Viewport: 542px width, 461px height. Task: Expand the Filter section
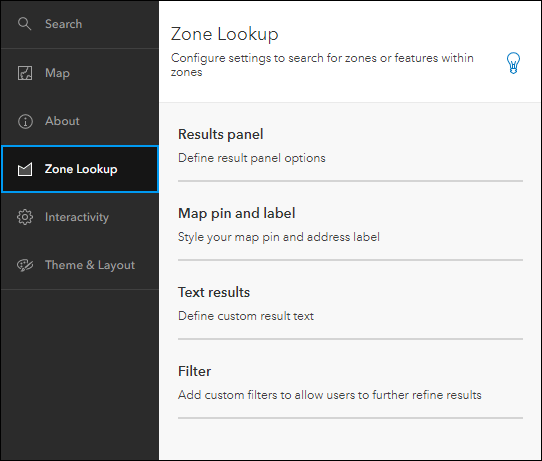(350, 383)
